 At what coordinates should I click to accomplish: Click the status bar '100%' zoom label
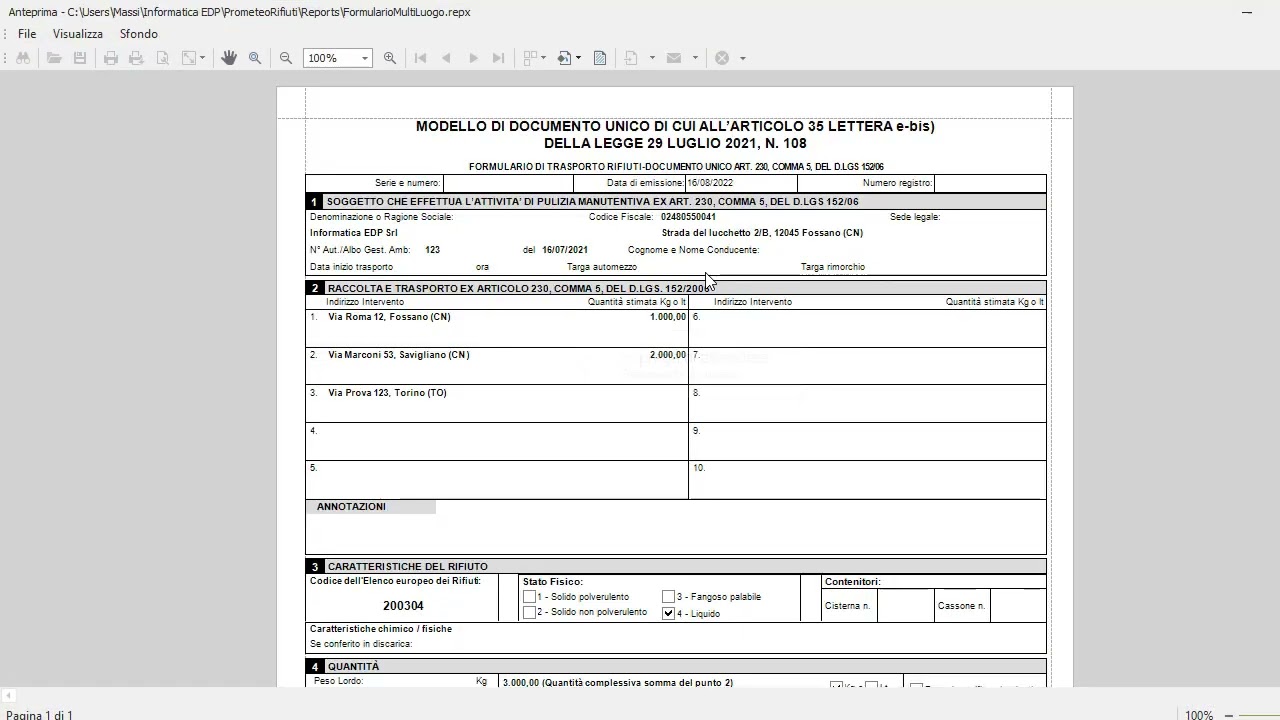tap(1199, 715)
